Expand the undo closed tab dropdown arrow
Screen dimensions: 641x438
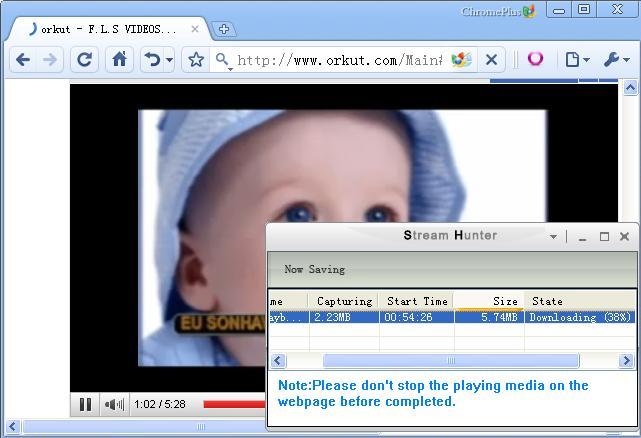pyautogui.click(x=169, y=60)
